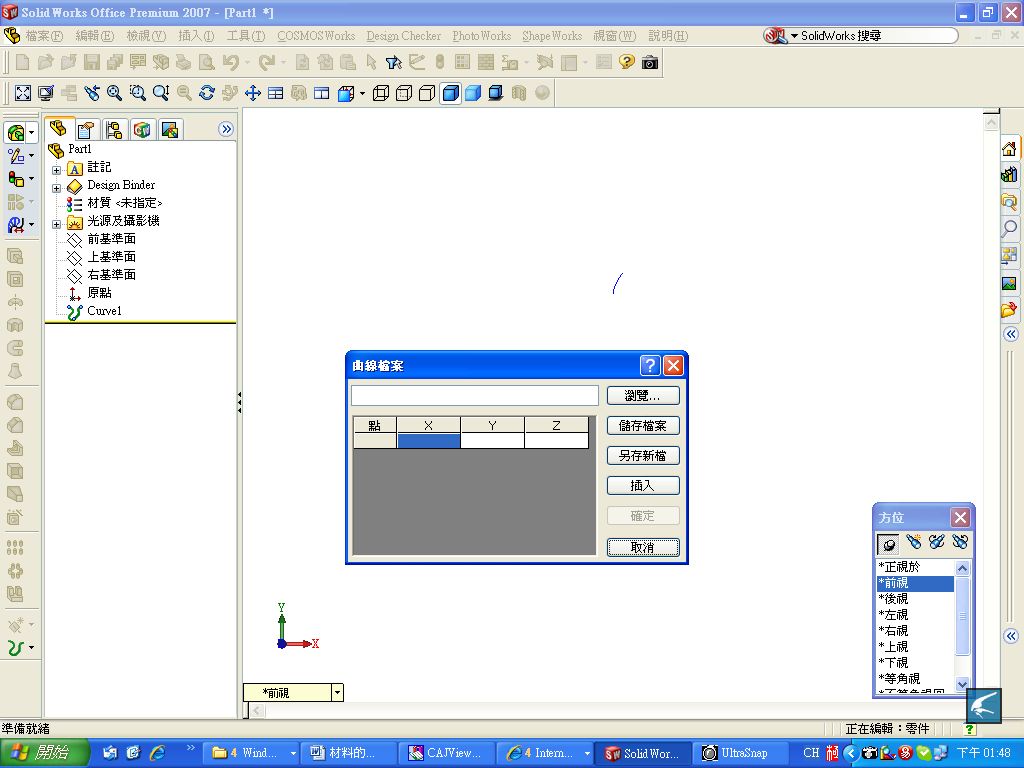Open the 工具 (Tools) menu
The image size is (1024, 768).
pos(246,36)
